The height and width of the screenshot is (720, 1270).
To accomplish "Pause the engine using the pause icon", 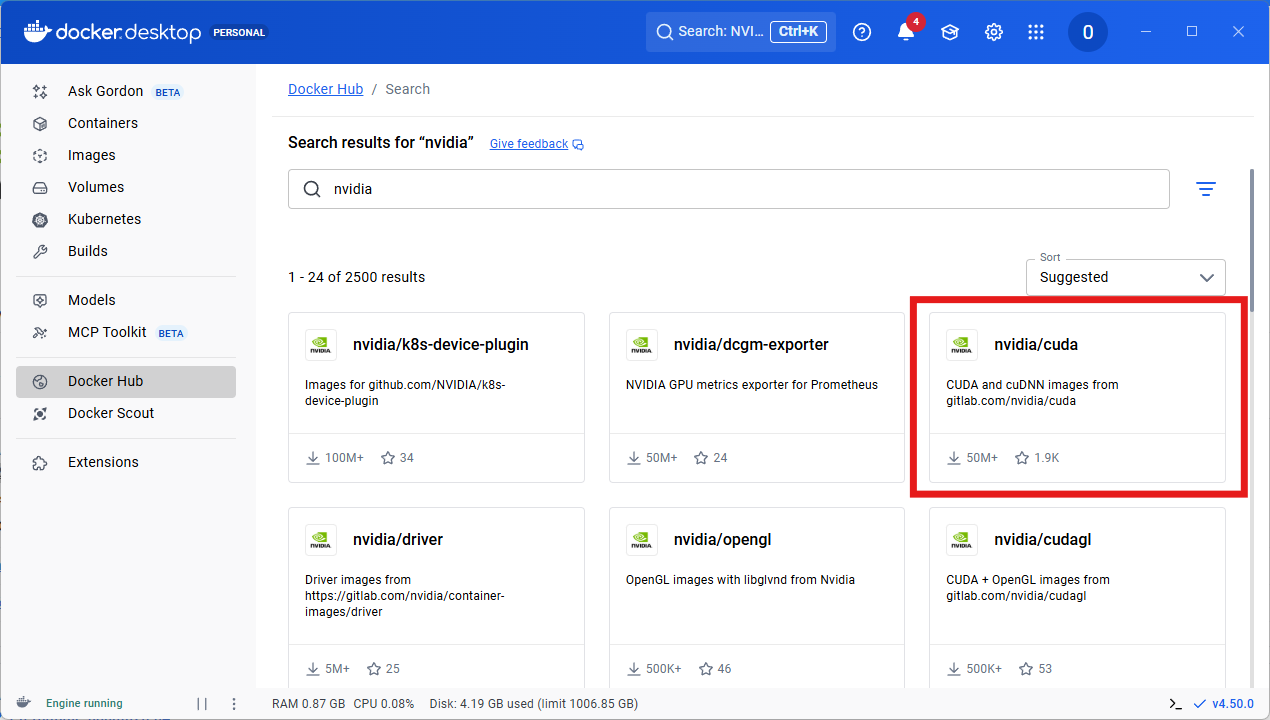I will click(202, 704).
